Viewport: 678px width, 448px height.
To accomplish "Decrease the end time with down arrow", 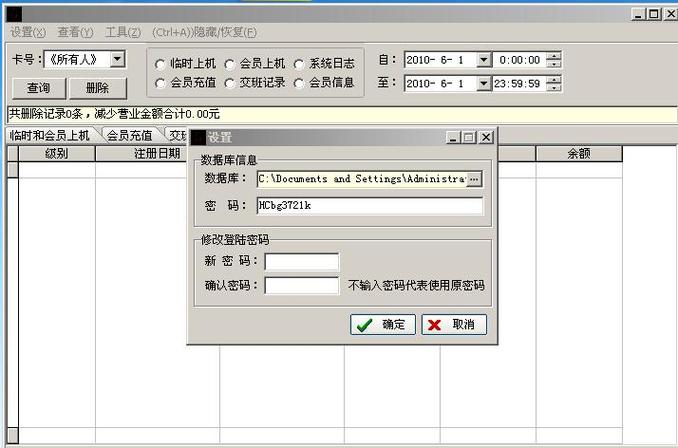I will [554, 87].
